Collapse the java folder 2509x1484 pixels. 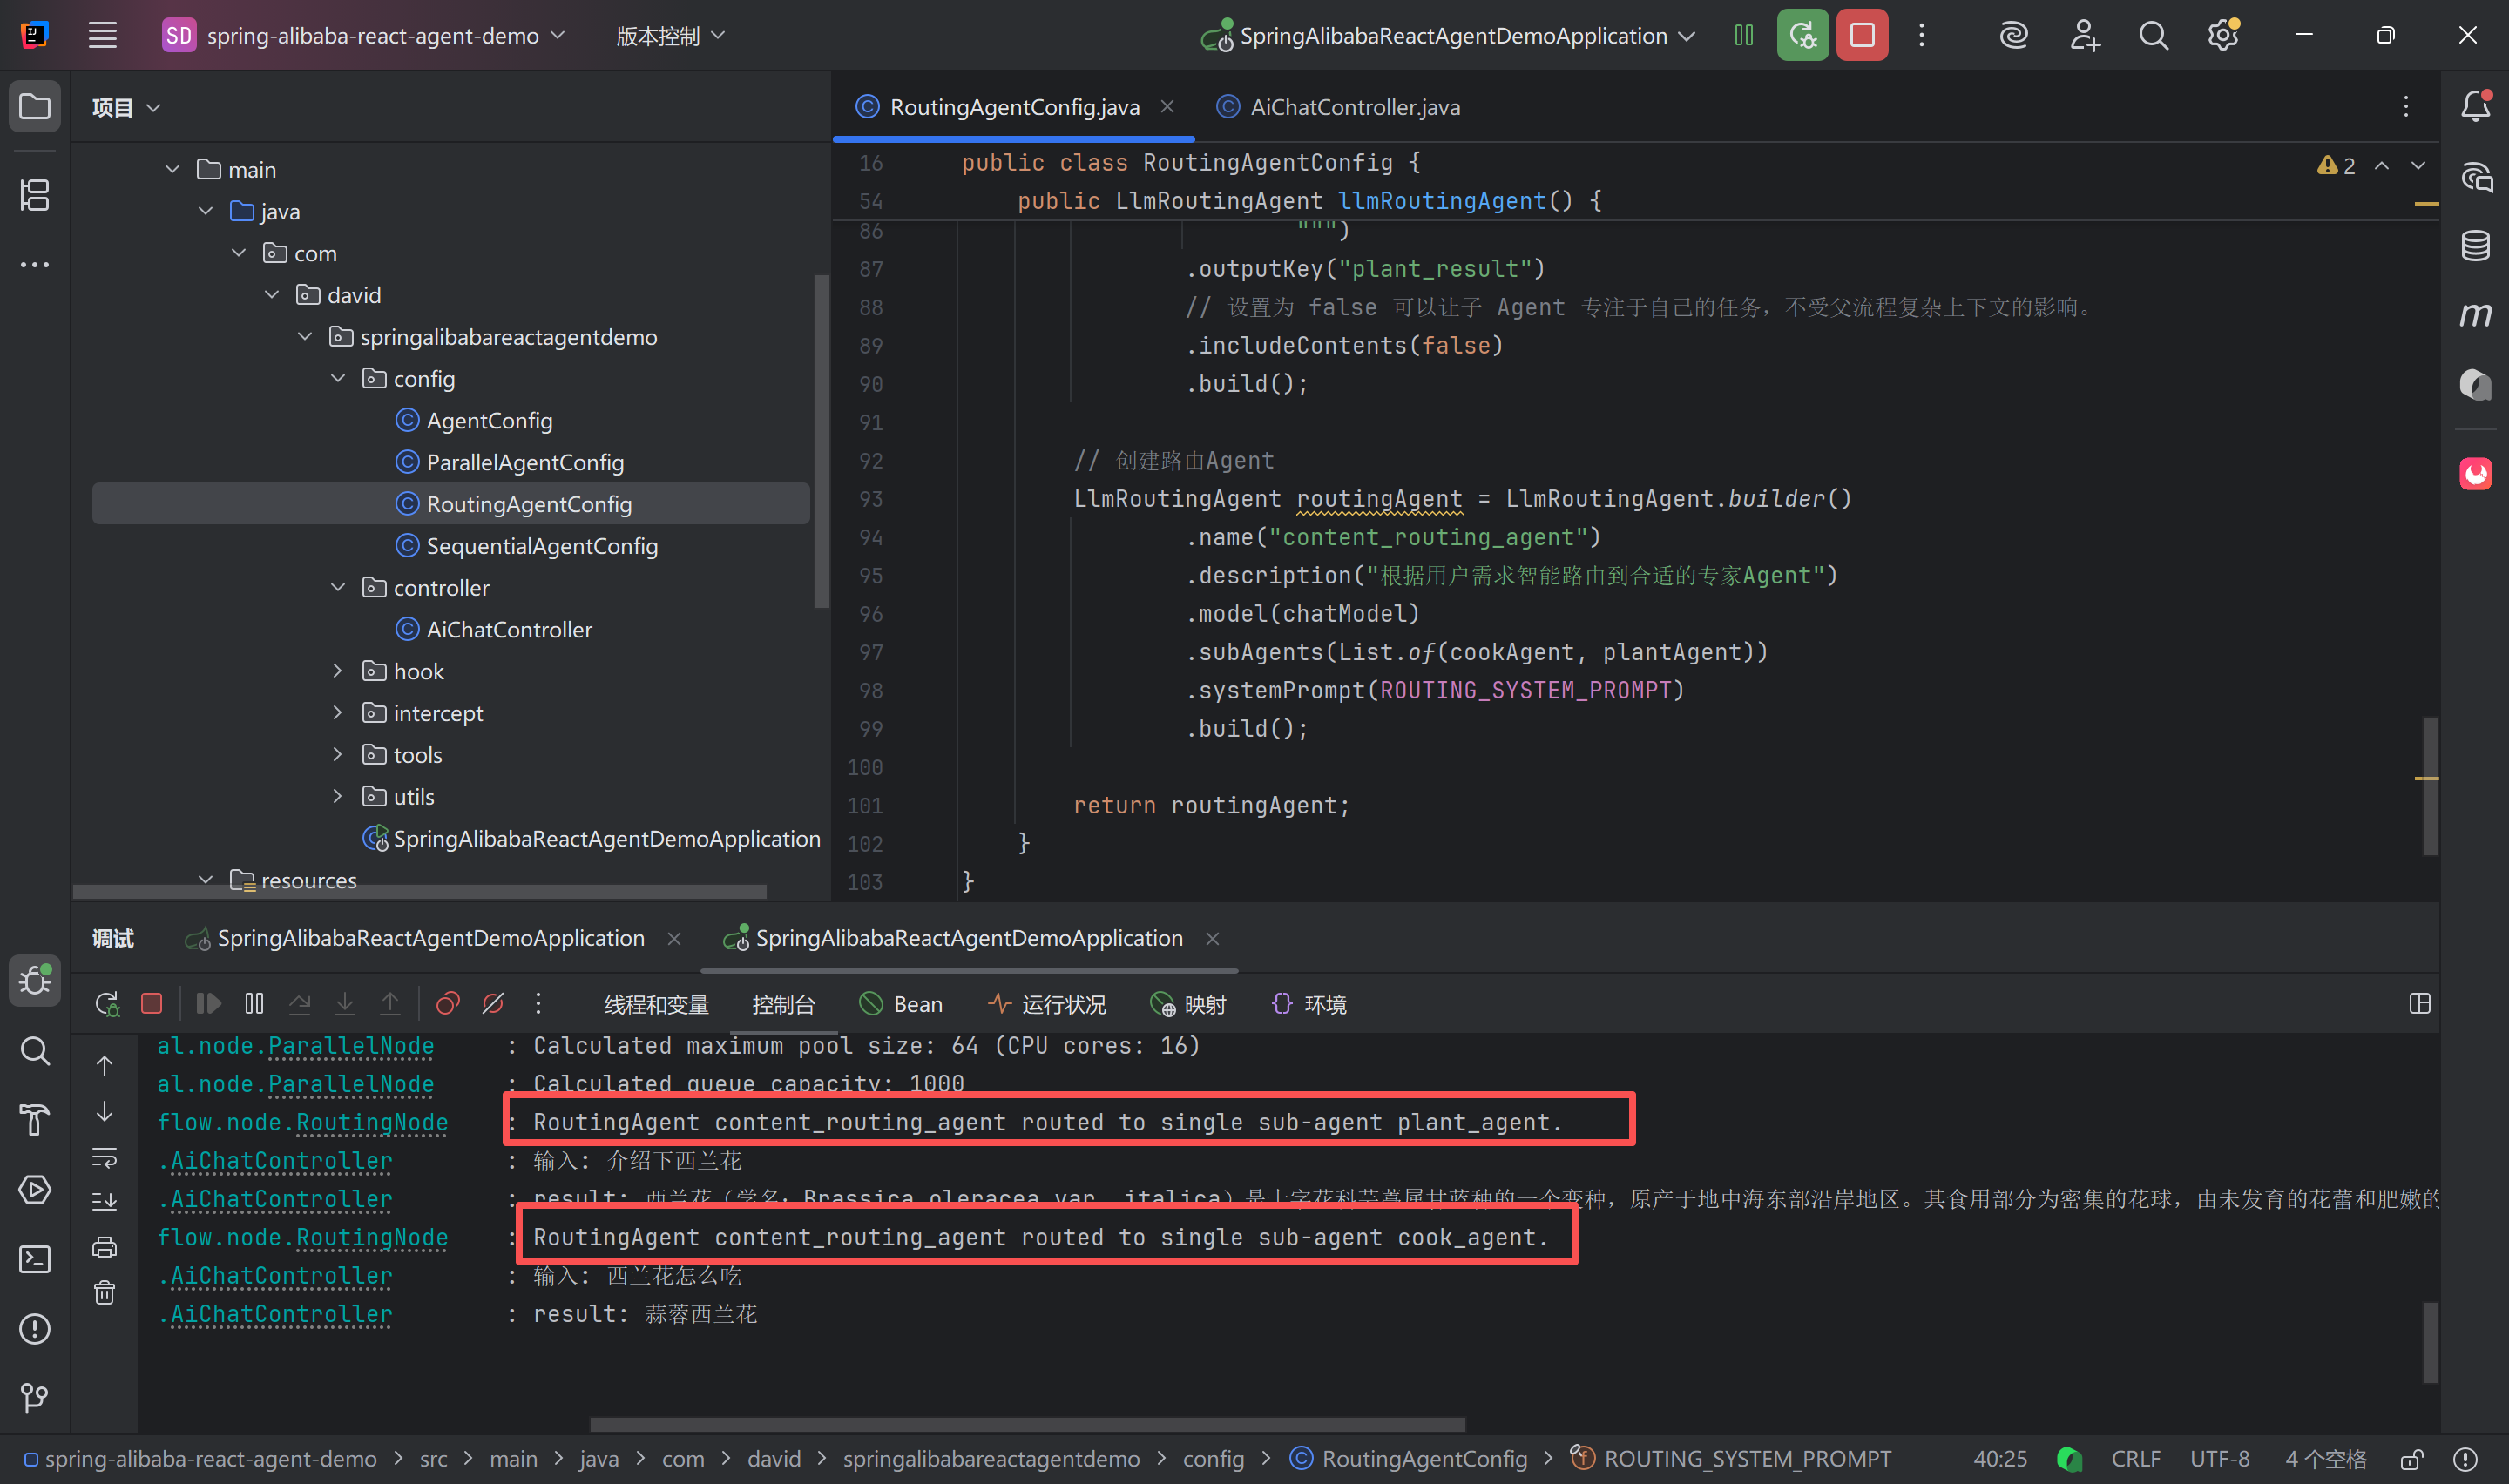click(x=205, y=211)
